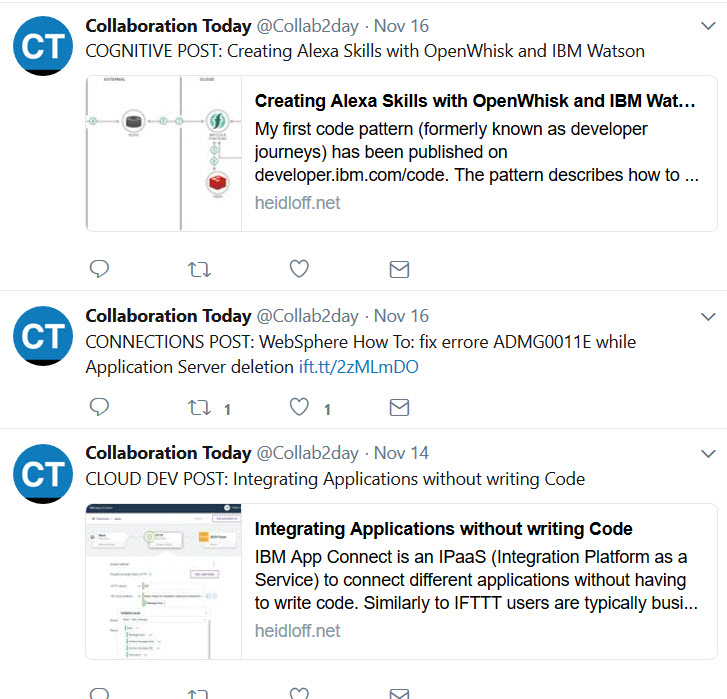The height and width of the screenshot is (699, 727).
Task: Like the Alexa Skills tweet
Action: point(299,269)
